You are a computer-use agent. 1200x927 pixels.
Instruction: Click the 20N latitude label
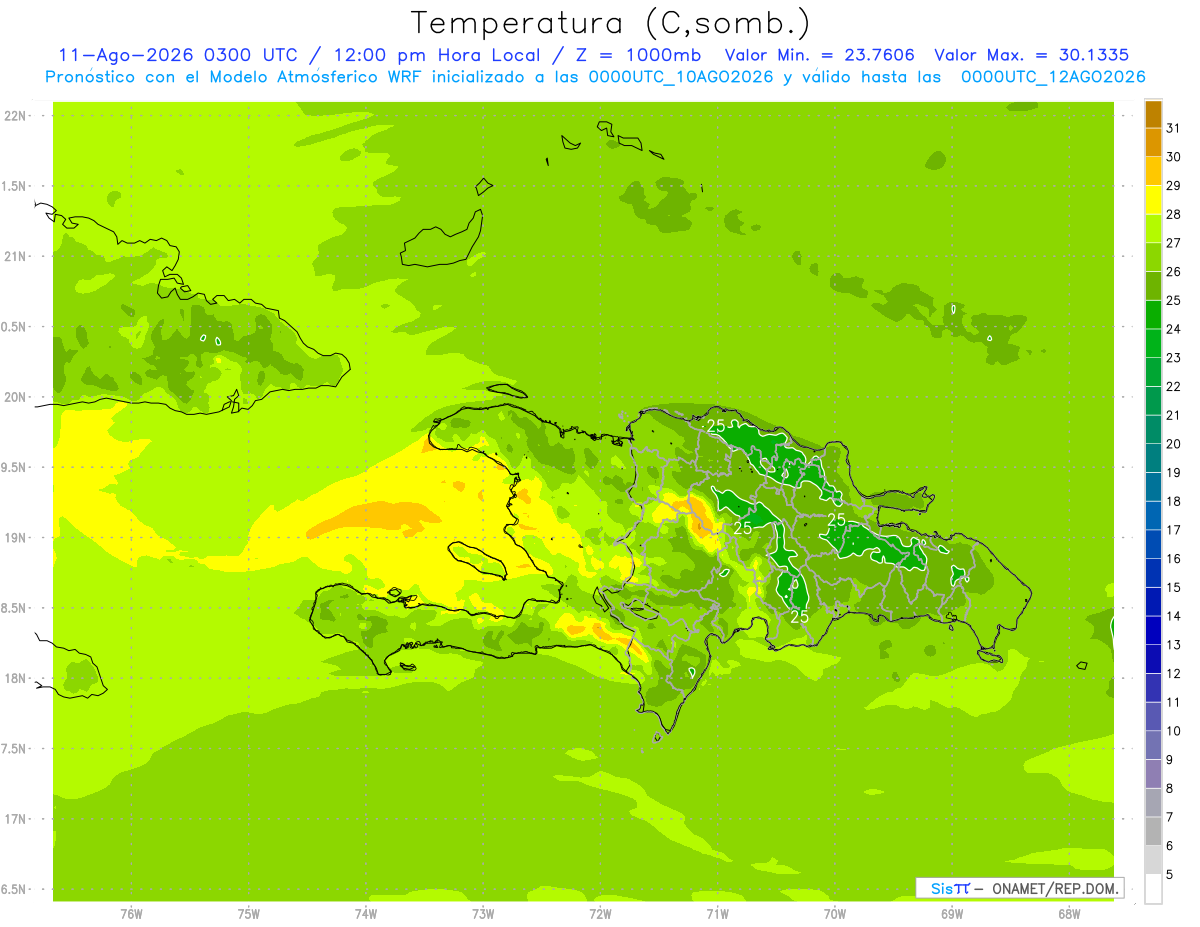[x=16, y=397]
